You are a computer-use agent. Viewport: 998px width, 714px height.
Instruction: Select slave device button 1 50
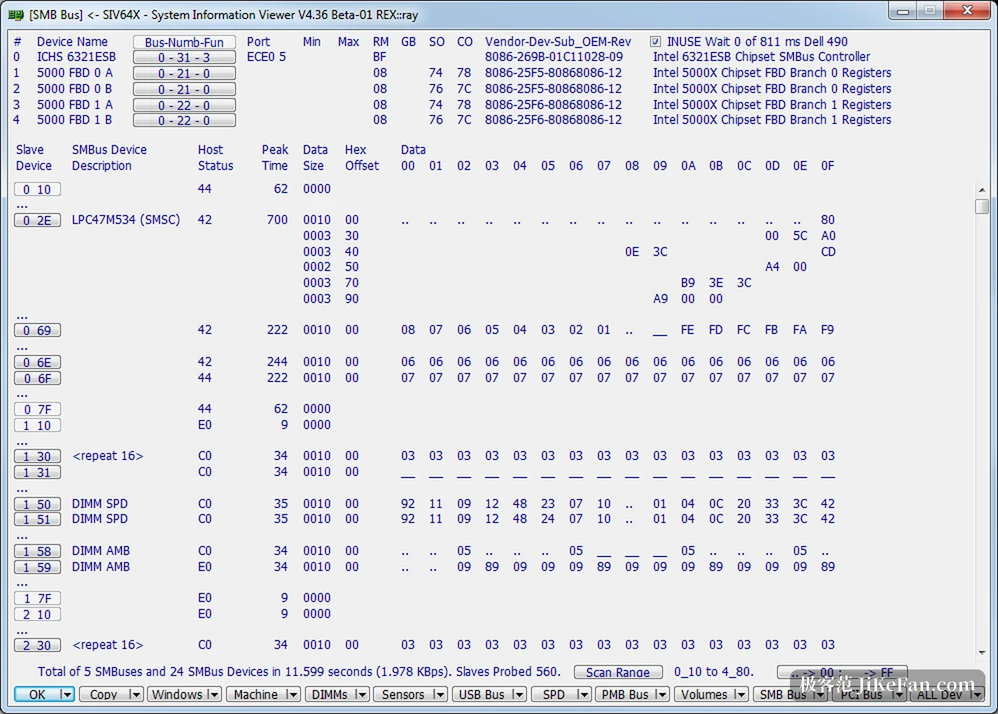point(38,504)
